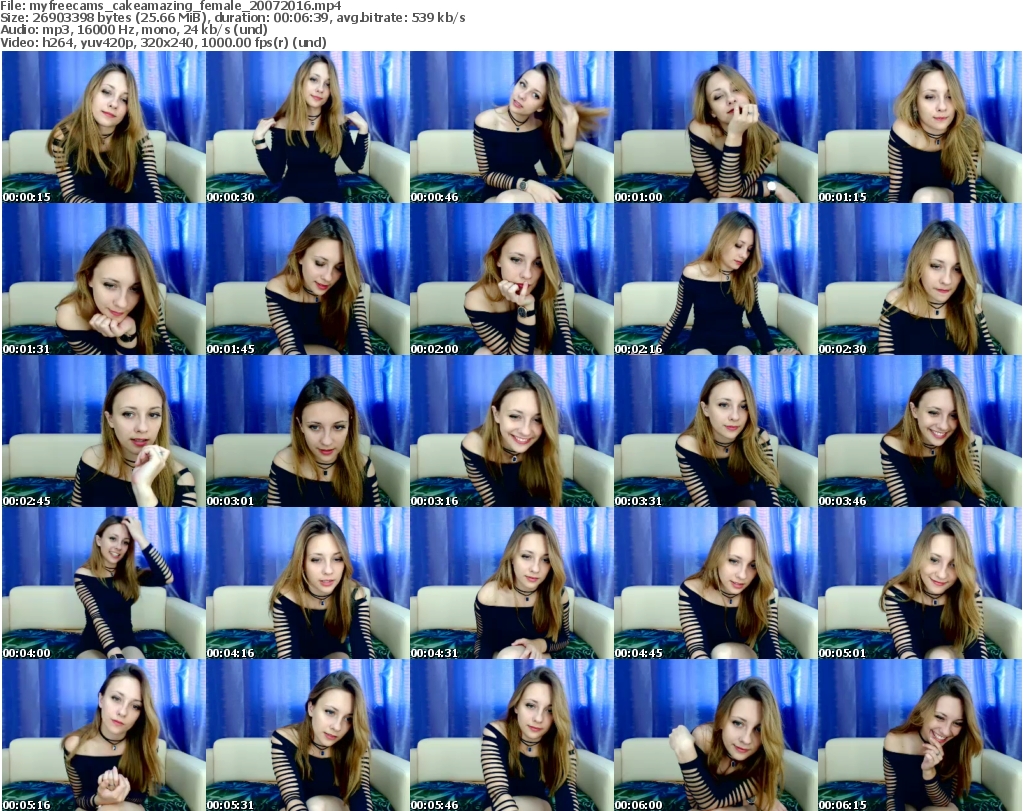Click the 'Video: h264, yuv420p' info line
Screen dimensions: 1024x811
(x=163, y=42)
